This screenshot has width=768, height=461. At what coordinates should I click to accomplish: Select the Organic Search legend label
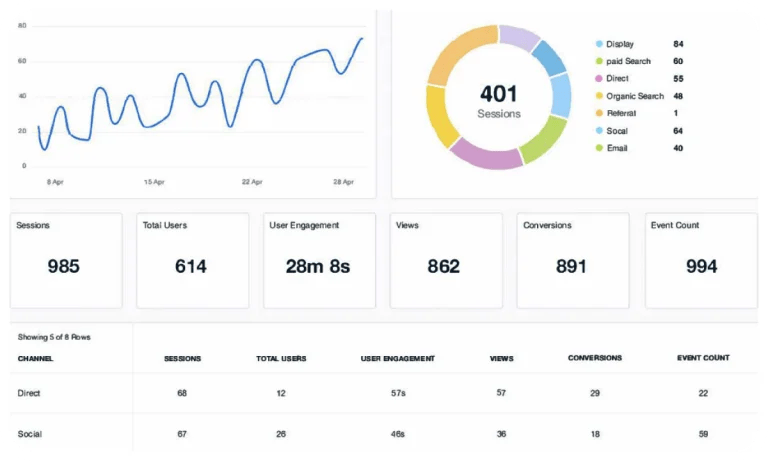pyautogui.click(x=635, y=96)
